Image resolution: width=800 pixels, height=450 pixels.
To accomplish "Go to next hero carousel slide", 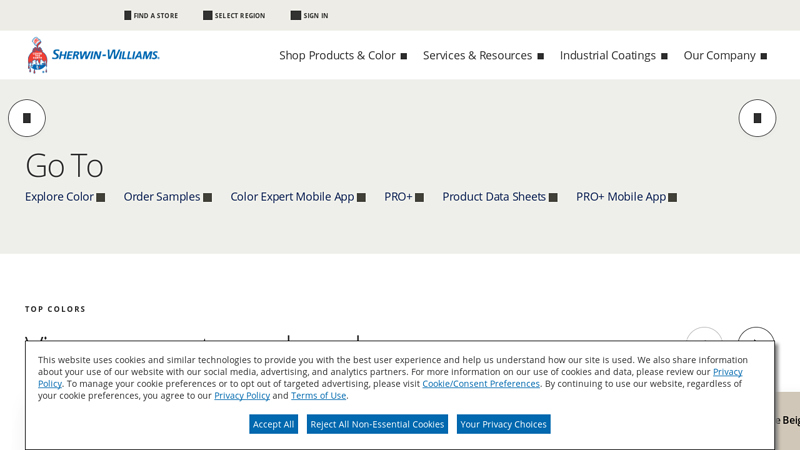I will [757, 118].
